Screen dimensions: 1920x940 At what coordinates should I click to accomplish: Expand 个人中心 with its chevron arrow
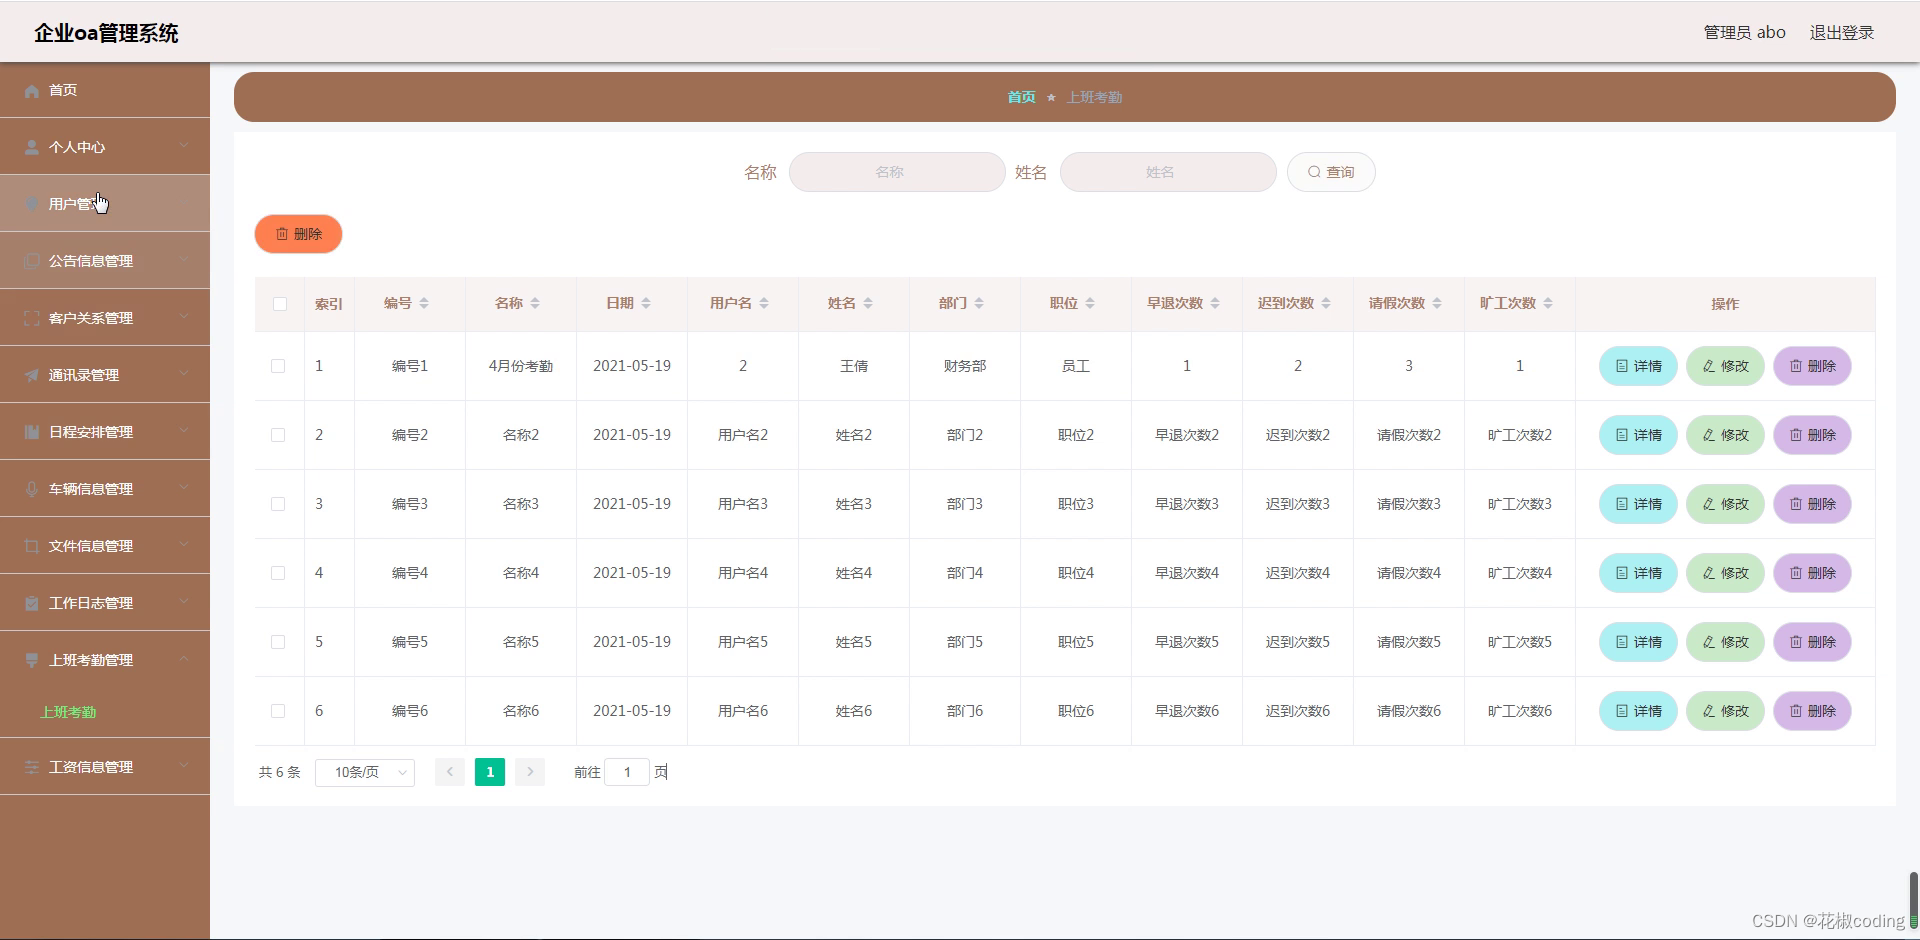184,147
